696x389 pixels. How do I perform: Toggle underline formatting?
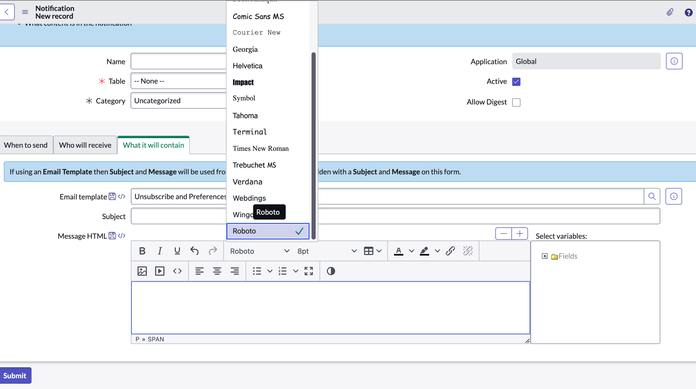177,251
